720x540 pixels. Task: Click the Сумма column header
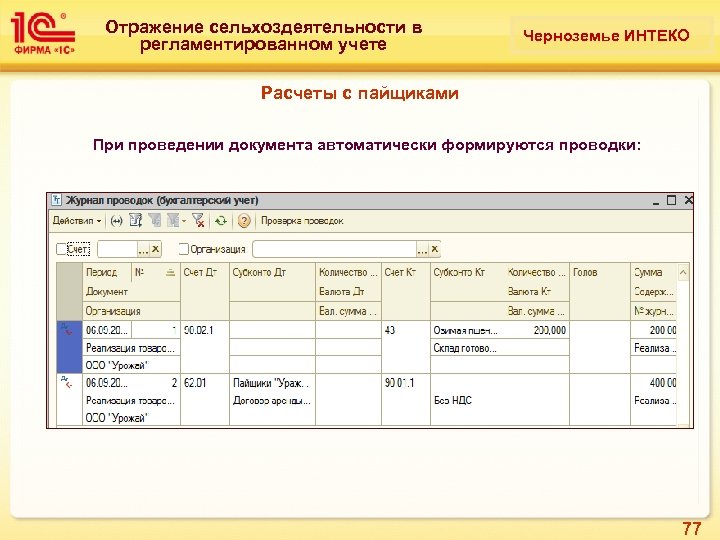tap(653, 272)
